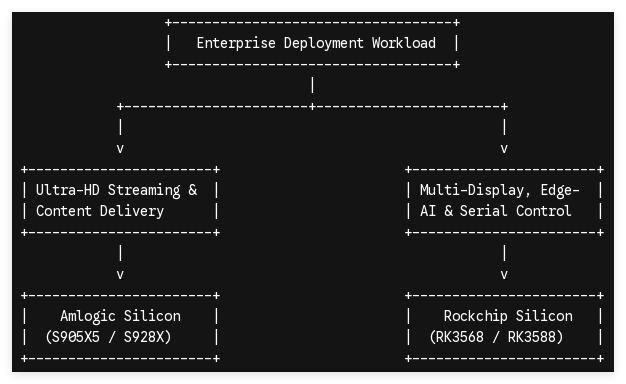Screen dimensions: 626x384
Task: Click the center plus junction under Enterprise box
Action: point(312,107)
